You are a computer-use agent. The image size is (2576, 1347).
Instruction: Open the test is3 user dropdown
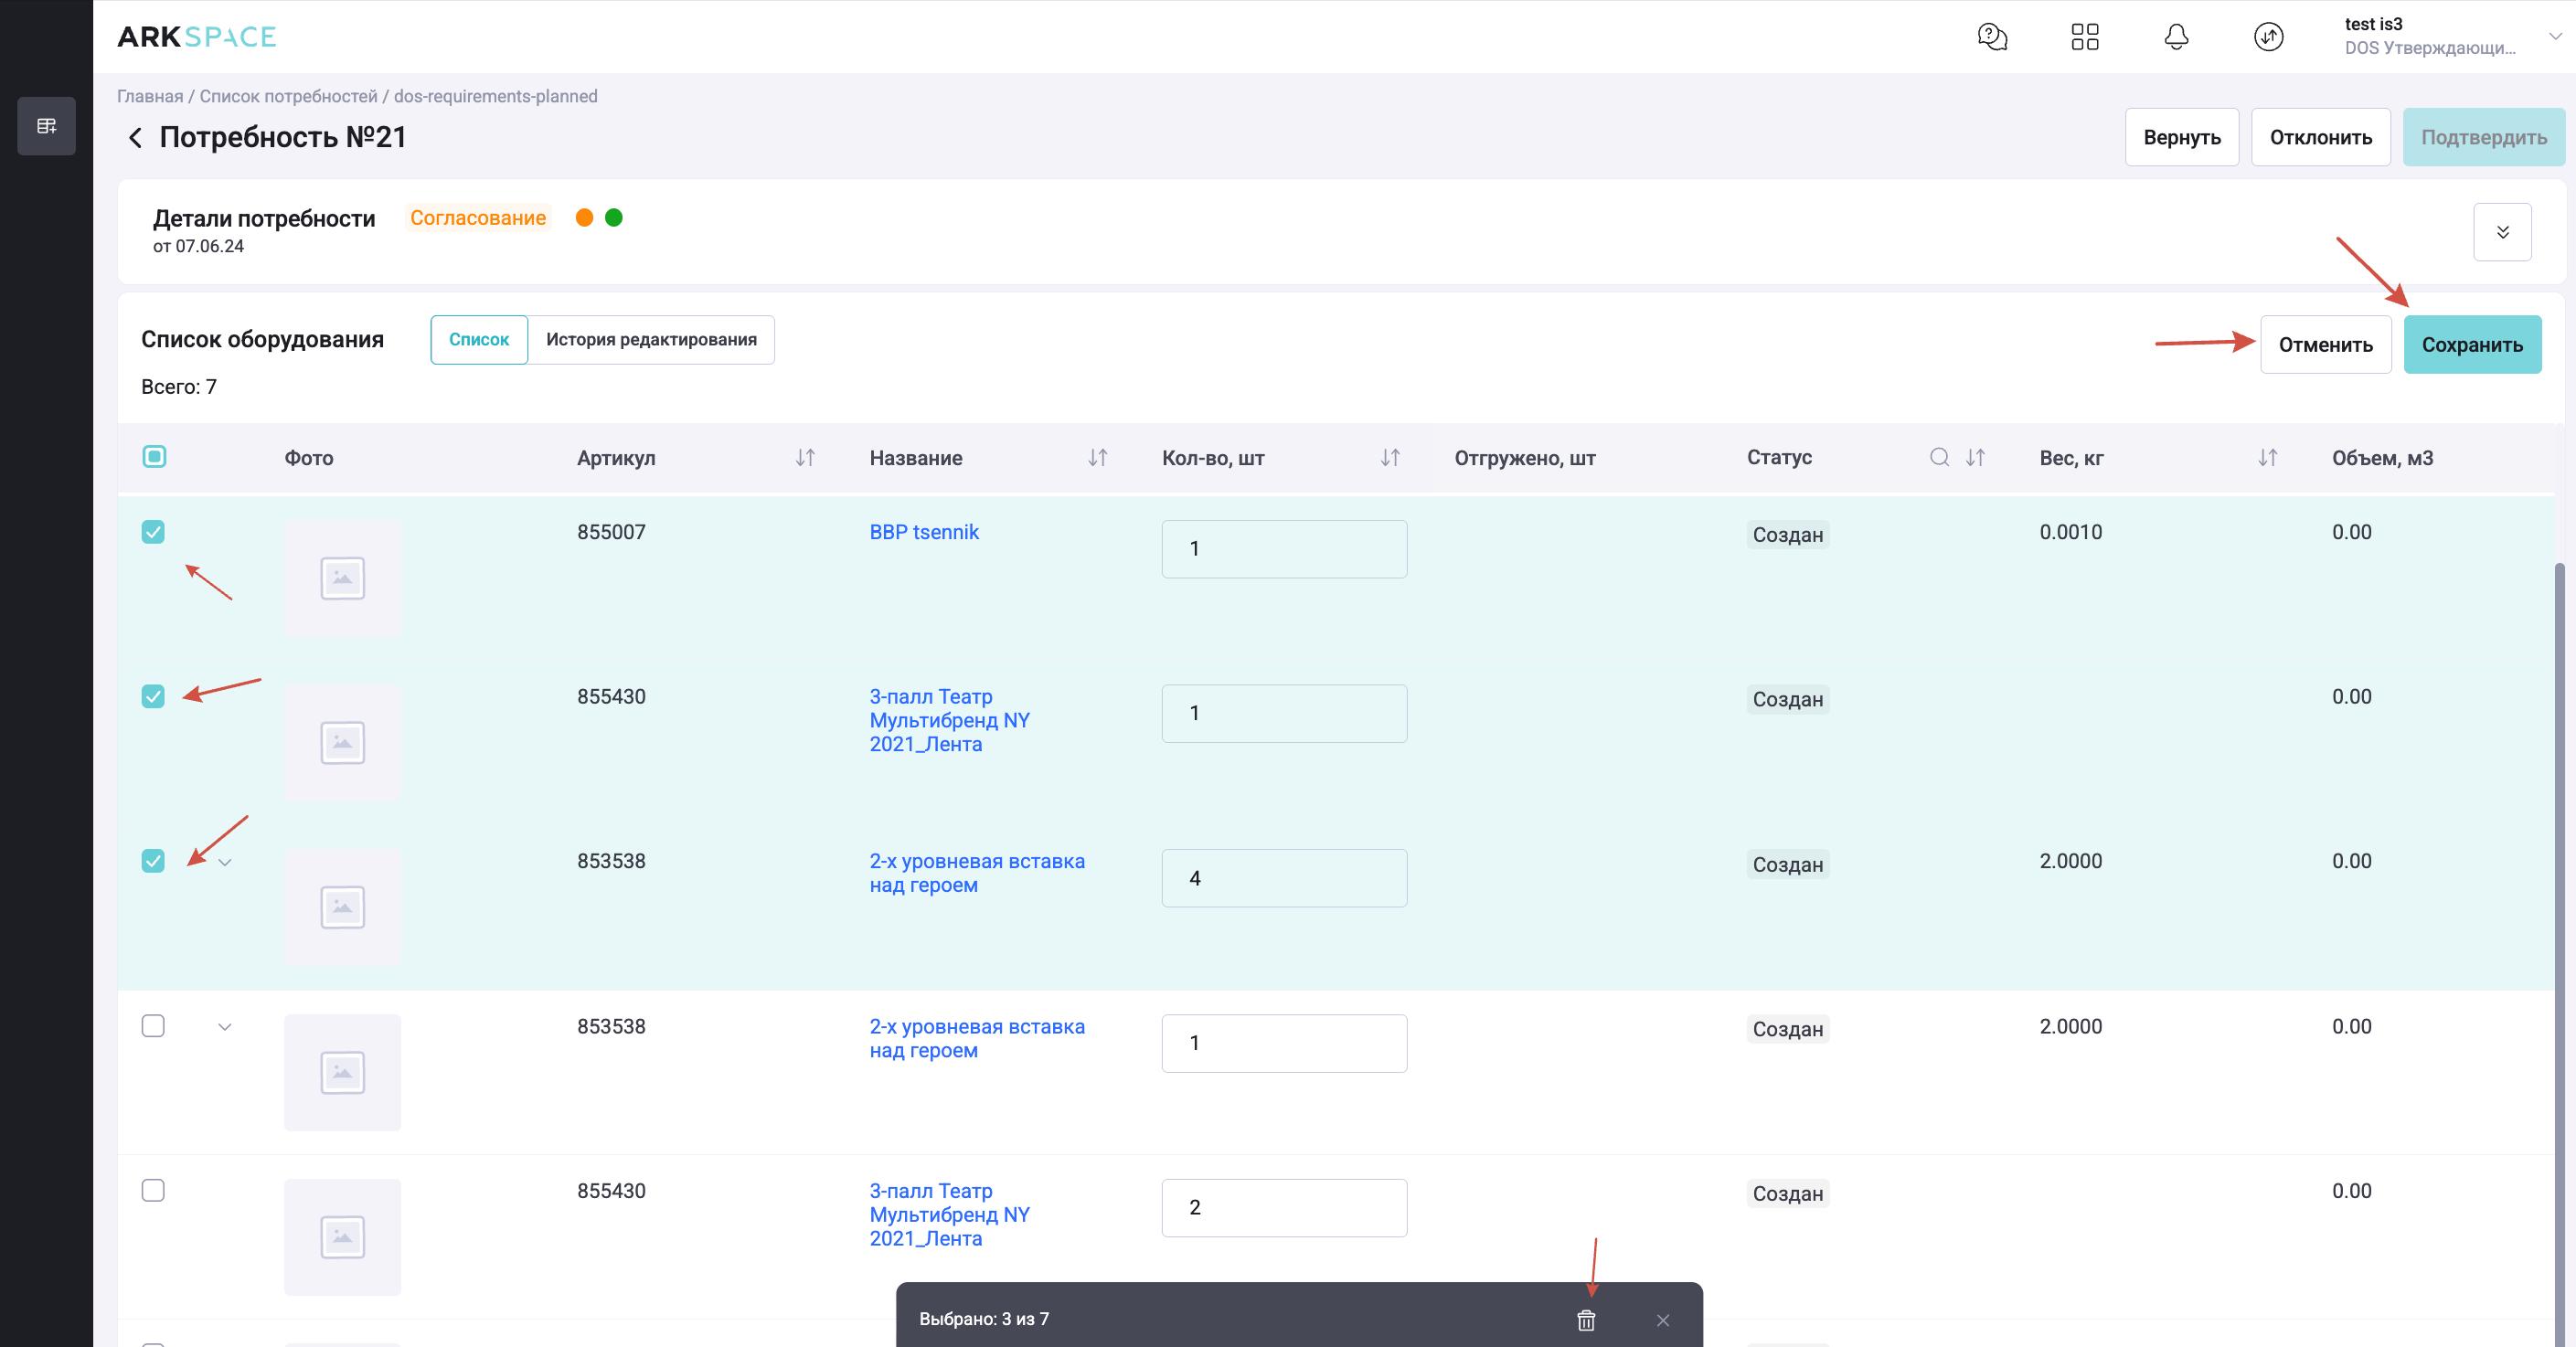(x=2554, y=37)
